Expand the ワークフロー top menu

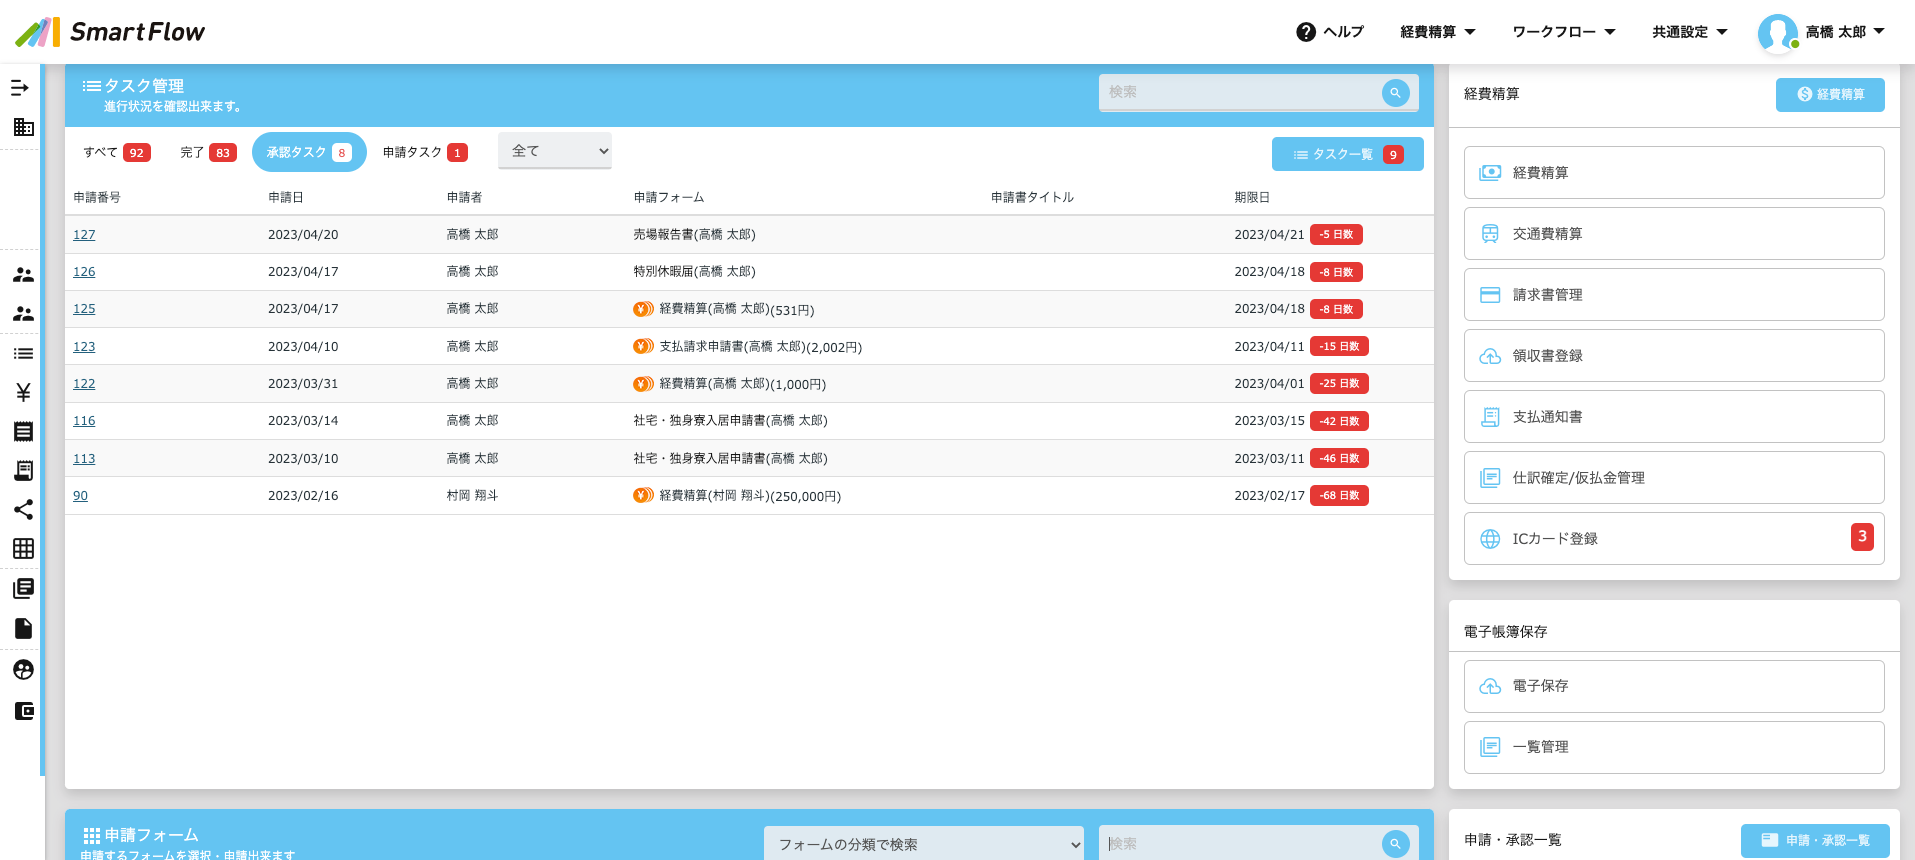point(1563,32)
